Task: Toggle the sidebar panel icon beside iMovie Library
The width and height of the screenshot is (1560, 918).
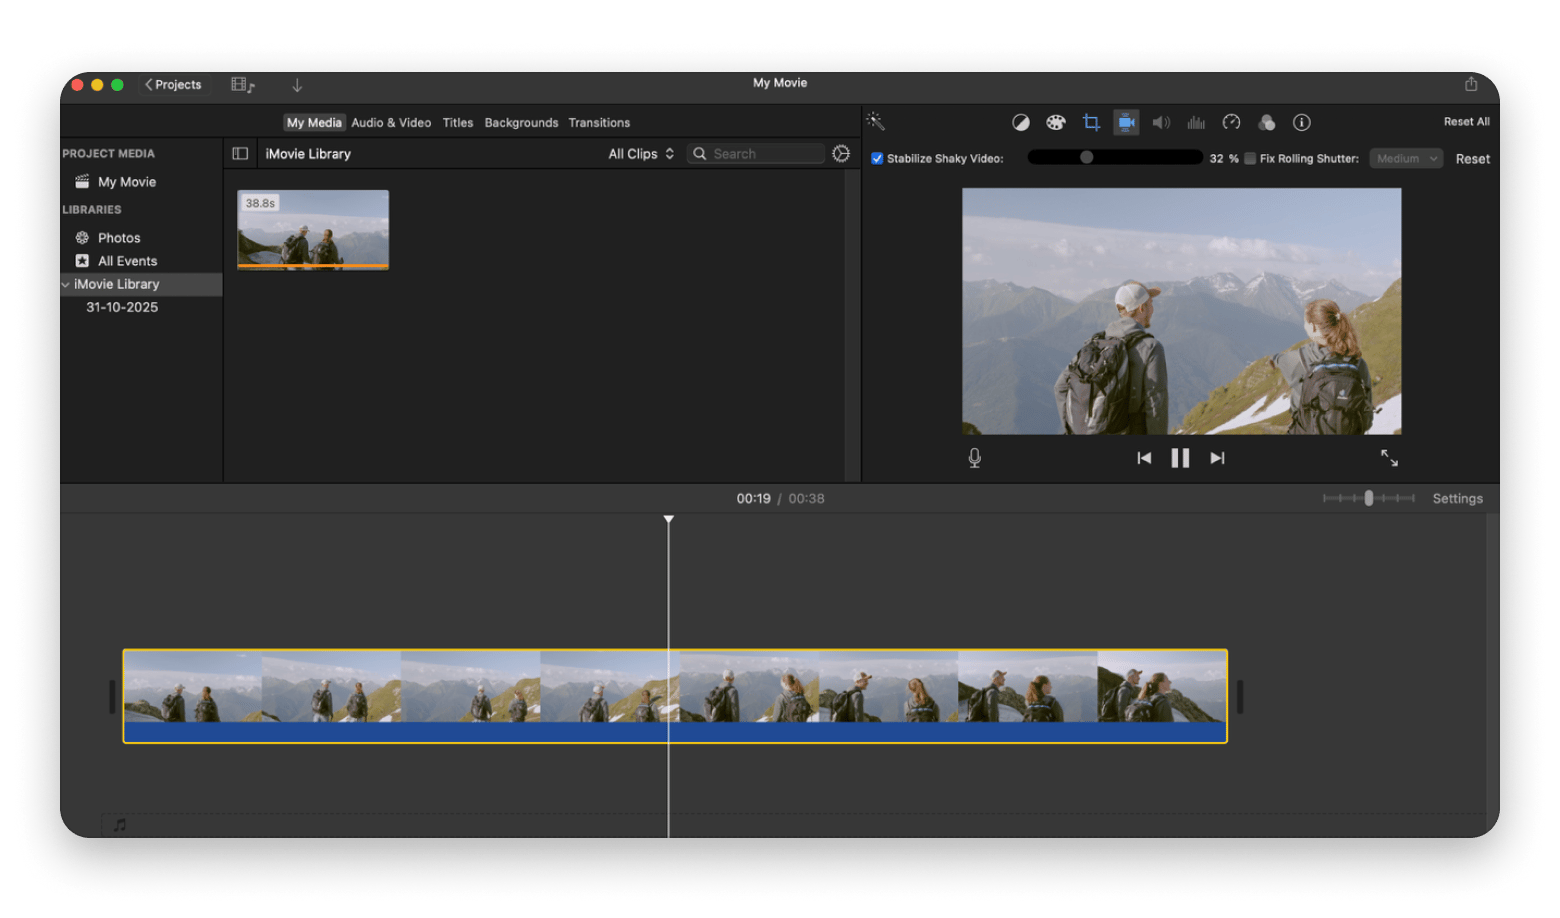Action: [x=240, y=153]
